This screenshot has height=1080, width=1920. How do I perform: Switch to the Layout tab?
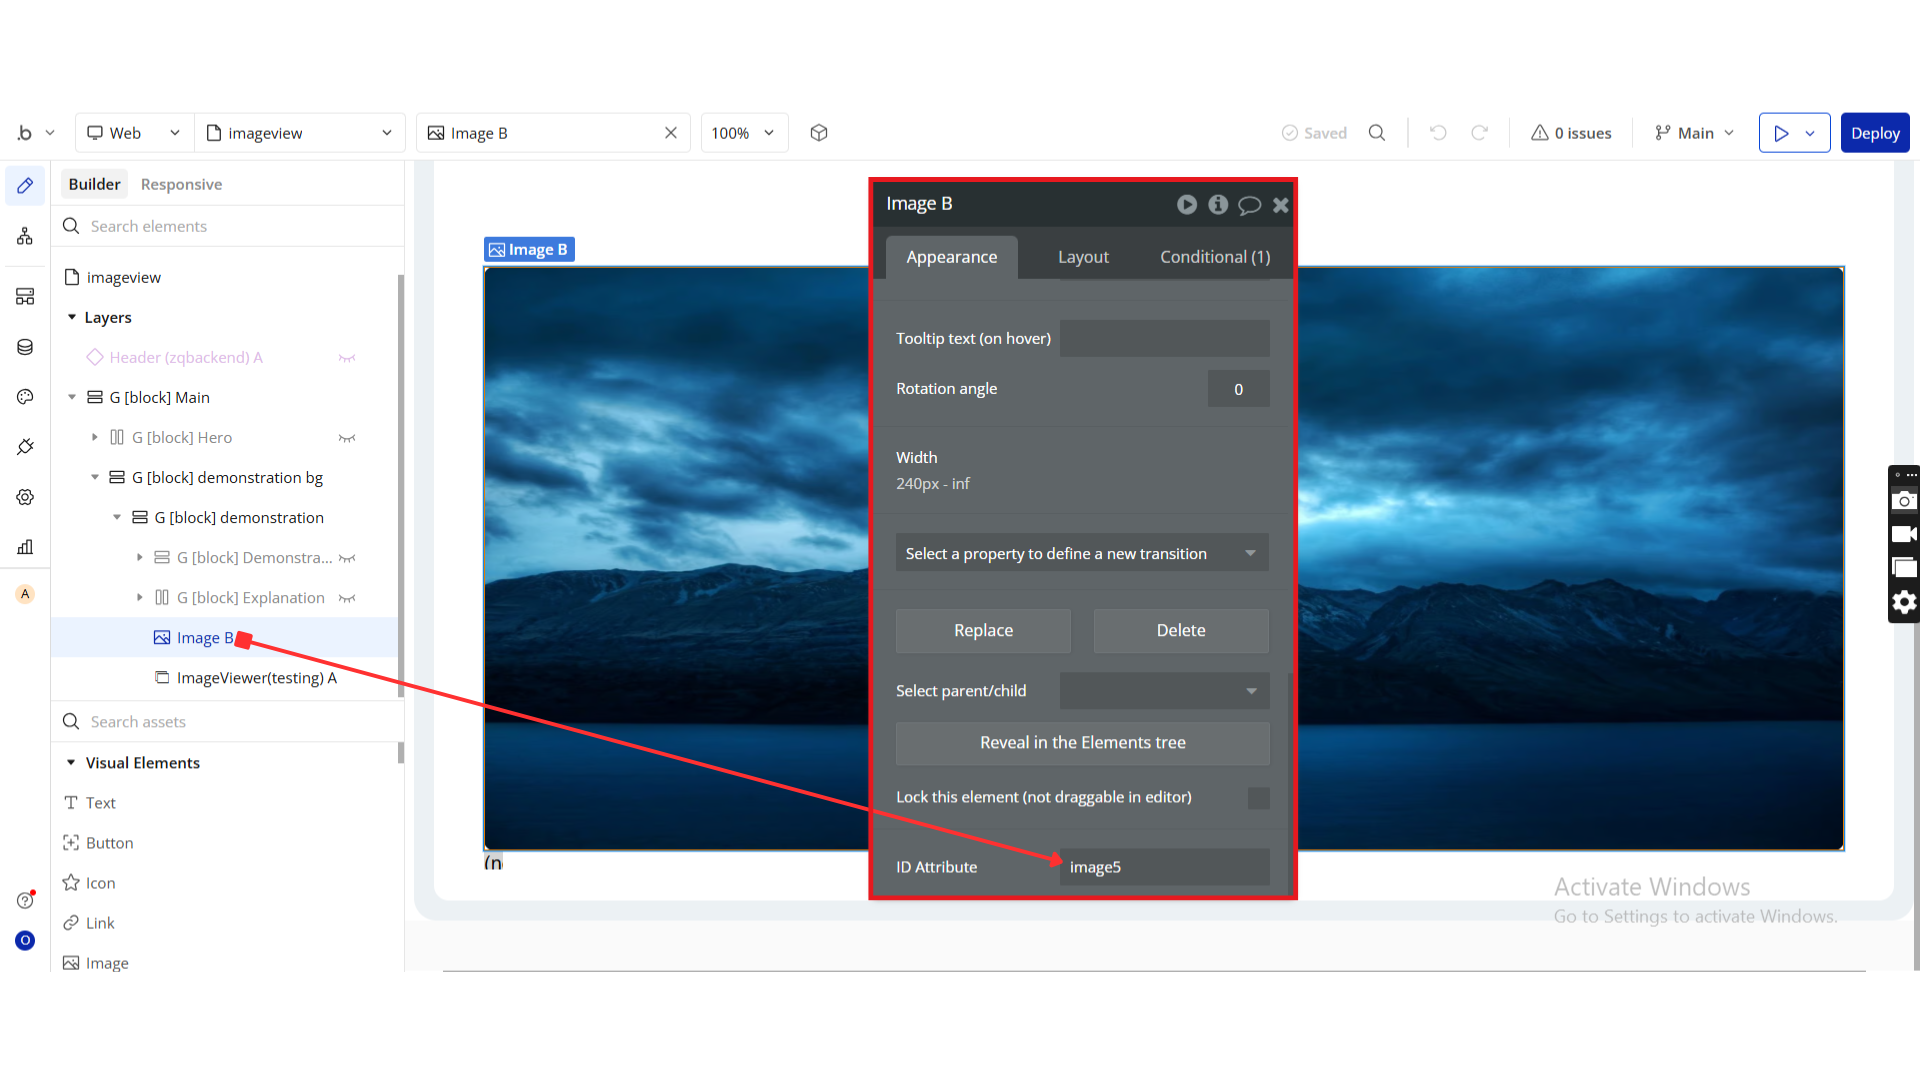pyautogui.click(x=1083, y=257)
